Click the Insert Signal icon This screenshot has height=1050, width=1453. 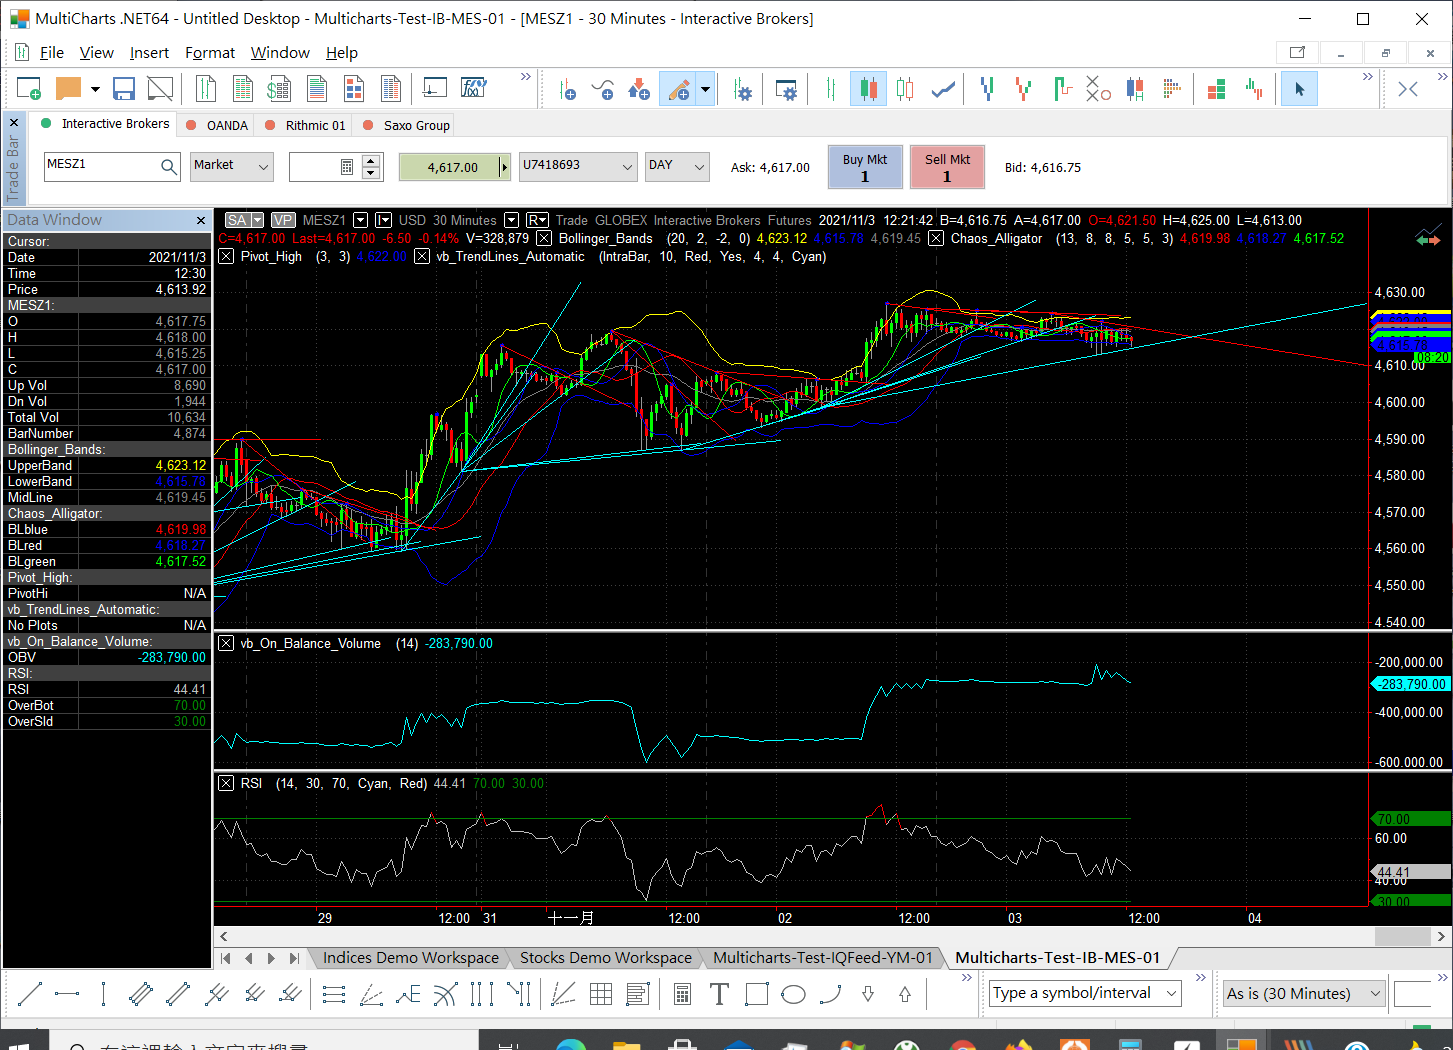click(x=640, y=89)
